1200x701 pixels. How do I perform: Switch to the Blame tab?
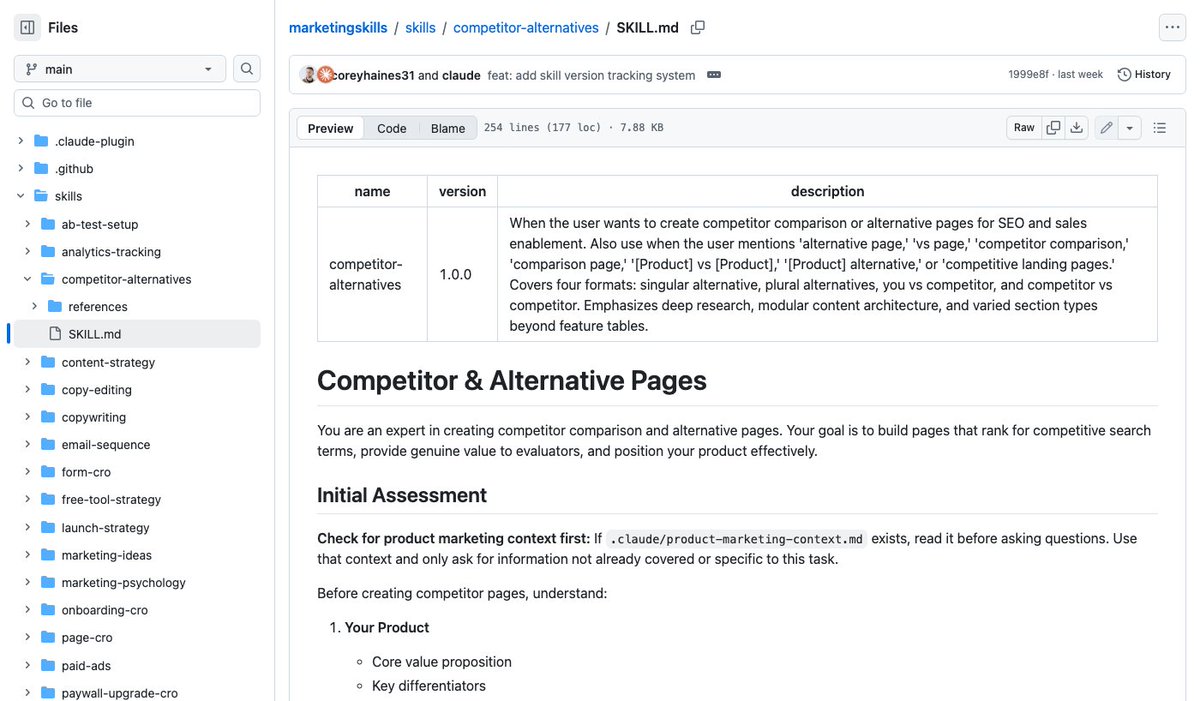point(448,128)
